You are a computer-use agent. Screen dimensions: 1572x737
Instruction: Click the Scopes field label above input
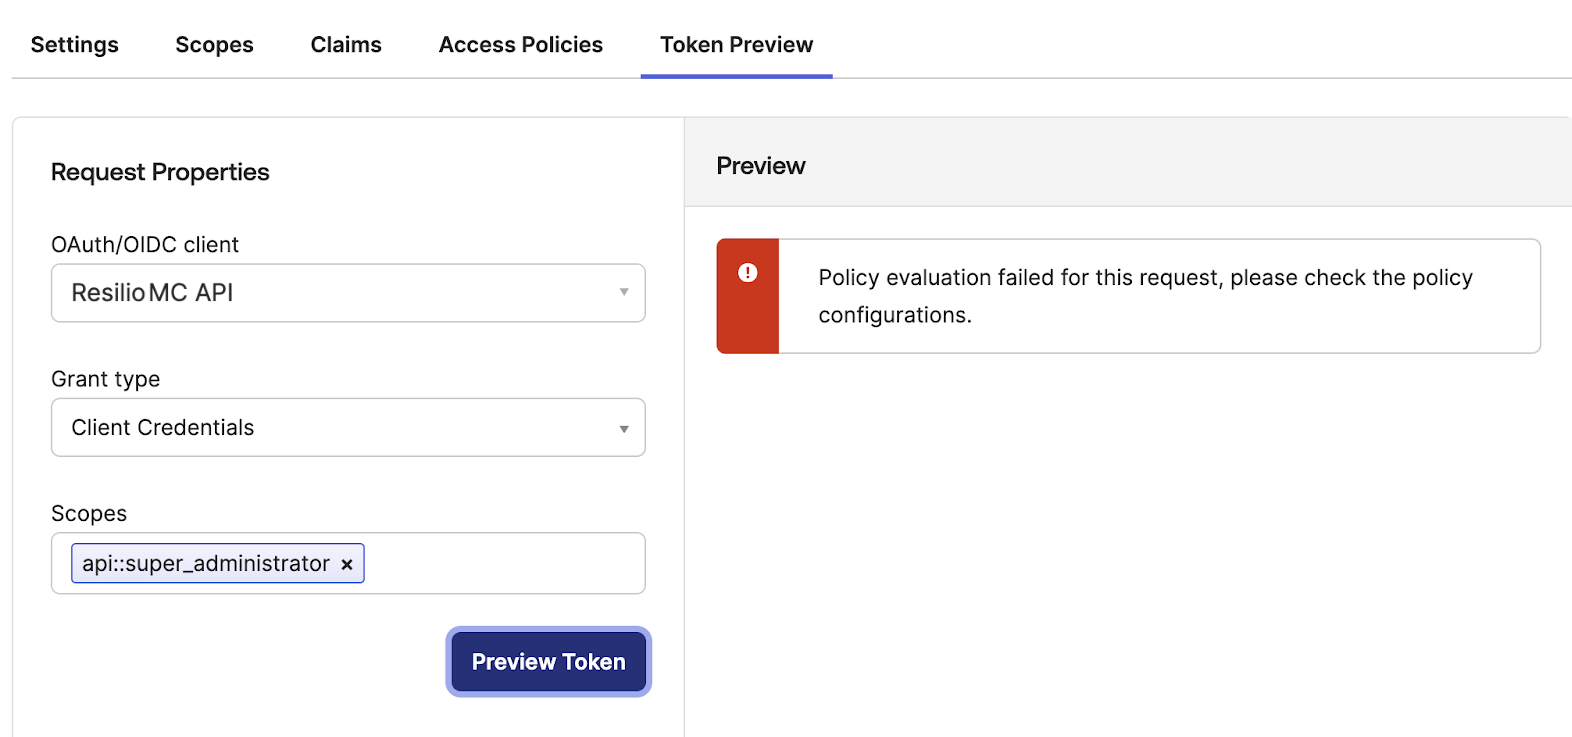tap(89, 514)
